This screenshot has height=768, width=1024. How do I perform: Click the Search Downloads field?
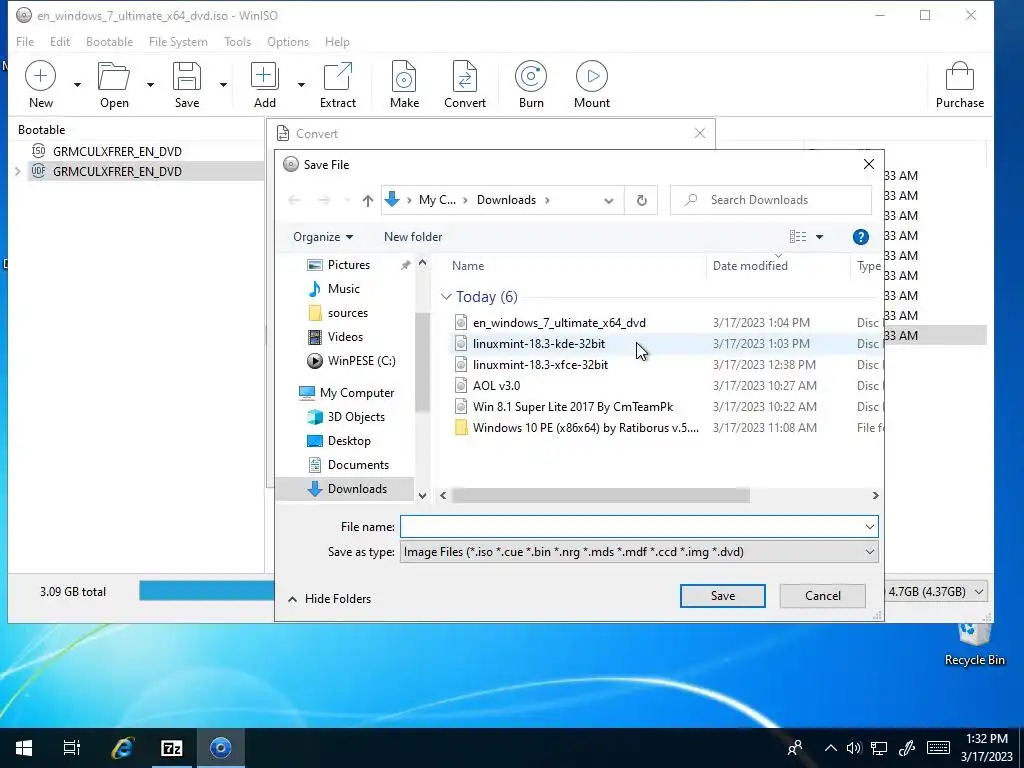(x=771, y=200)
